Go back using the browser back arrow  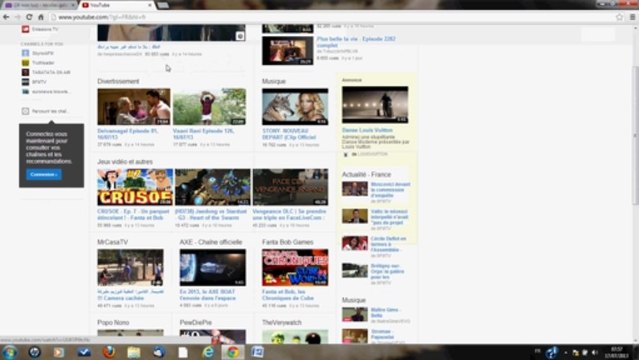[x=6, y=17]
